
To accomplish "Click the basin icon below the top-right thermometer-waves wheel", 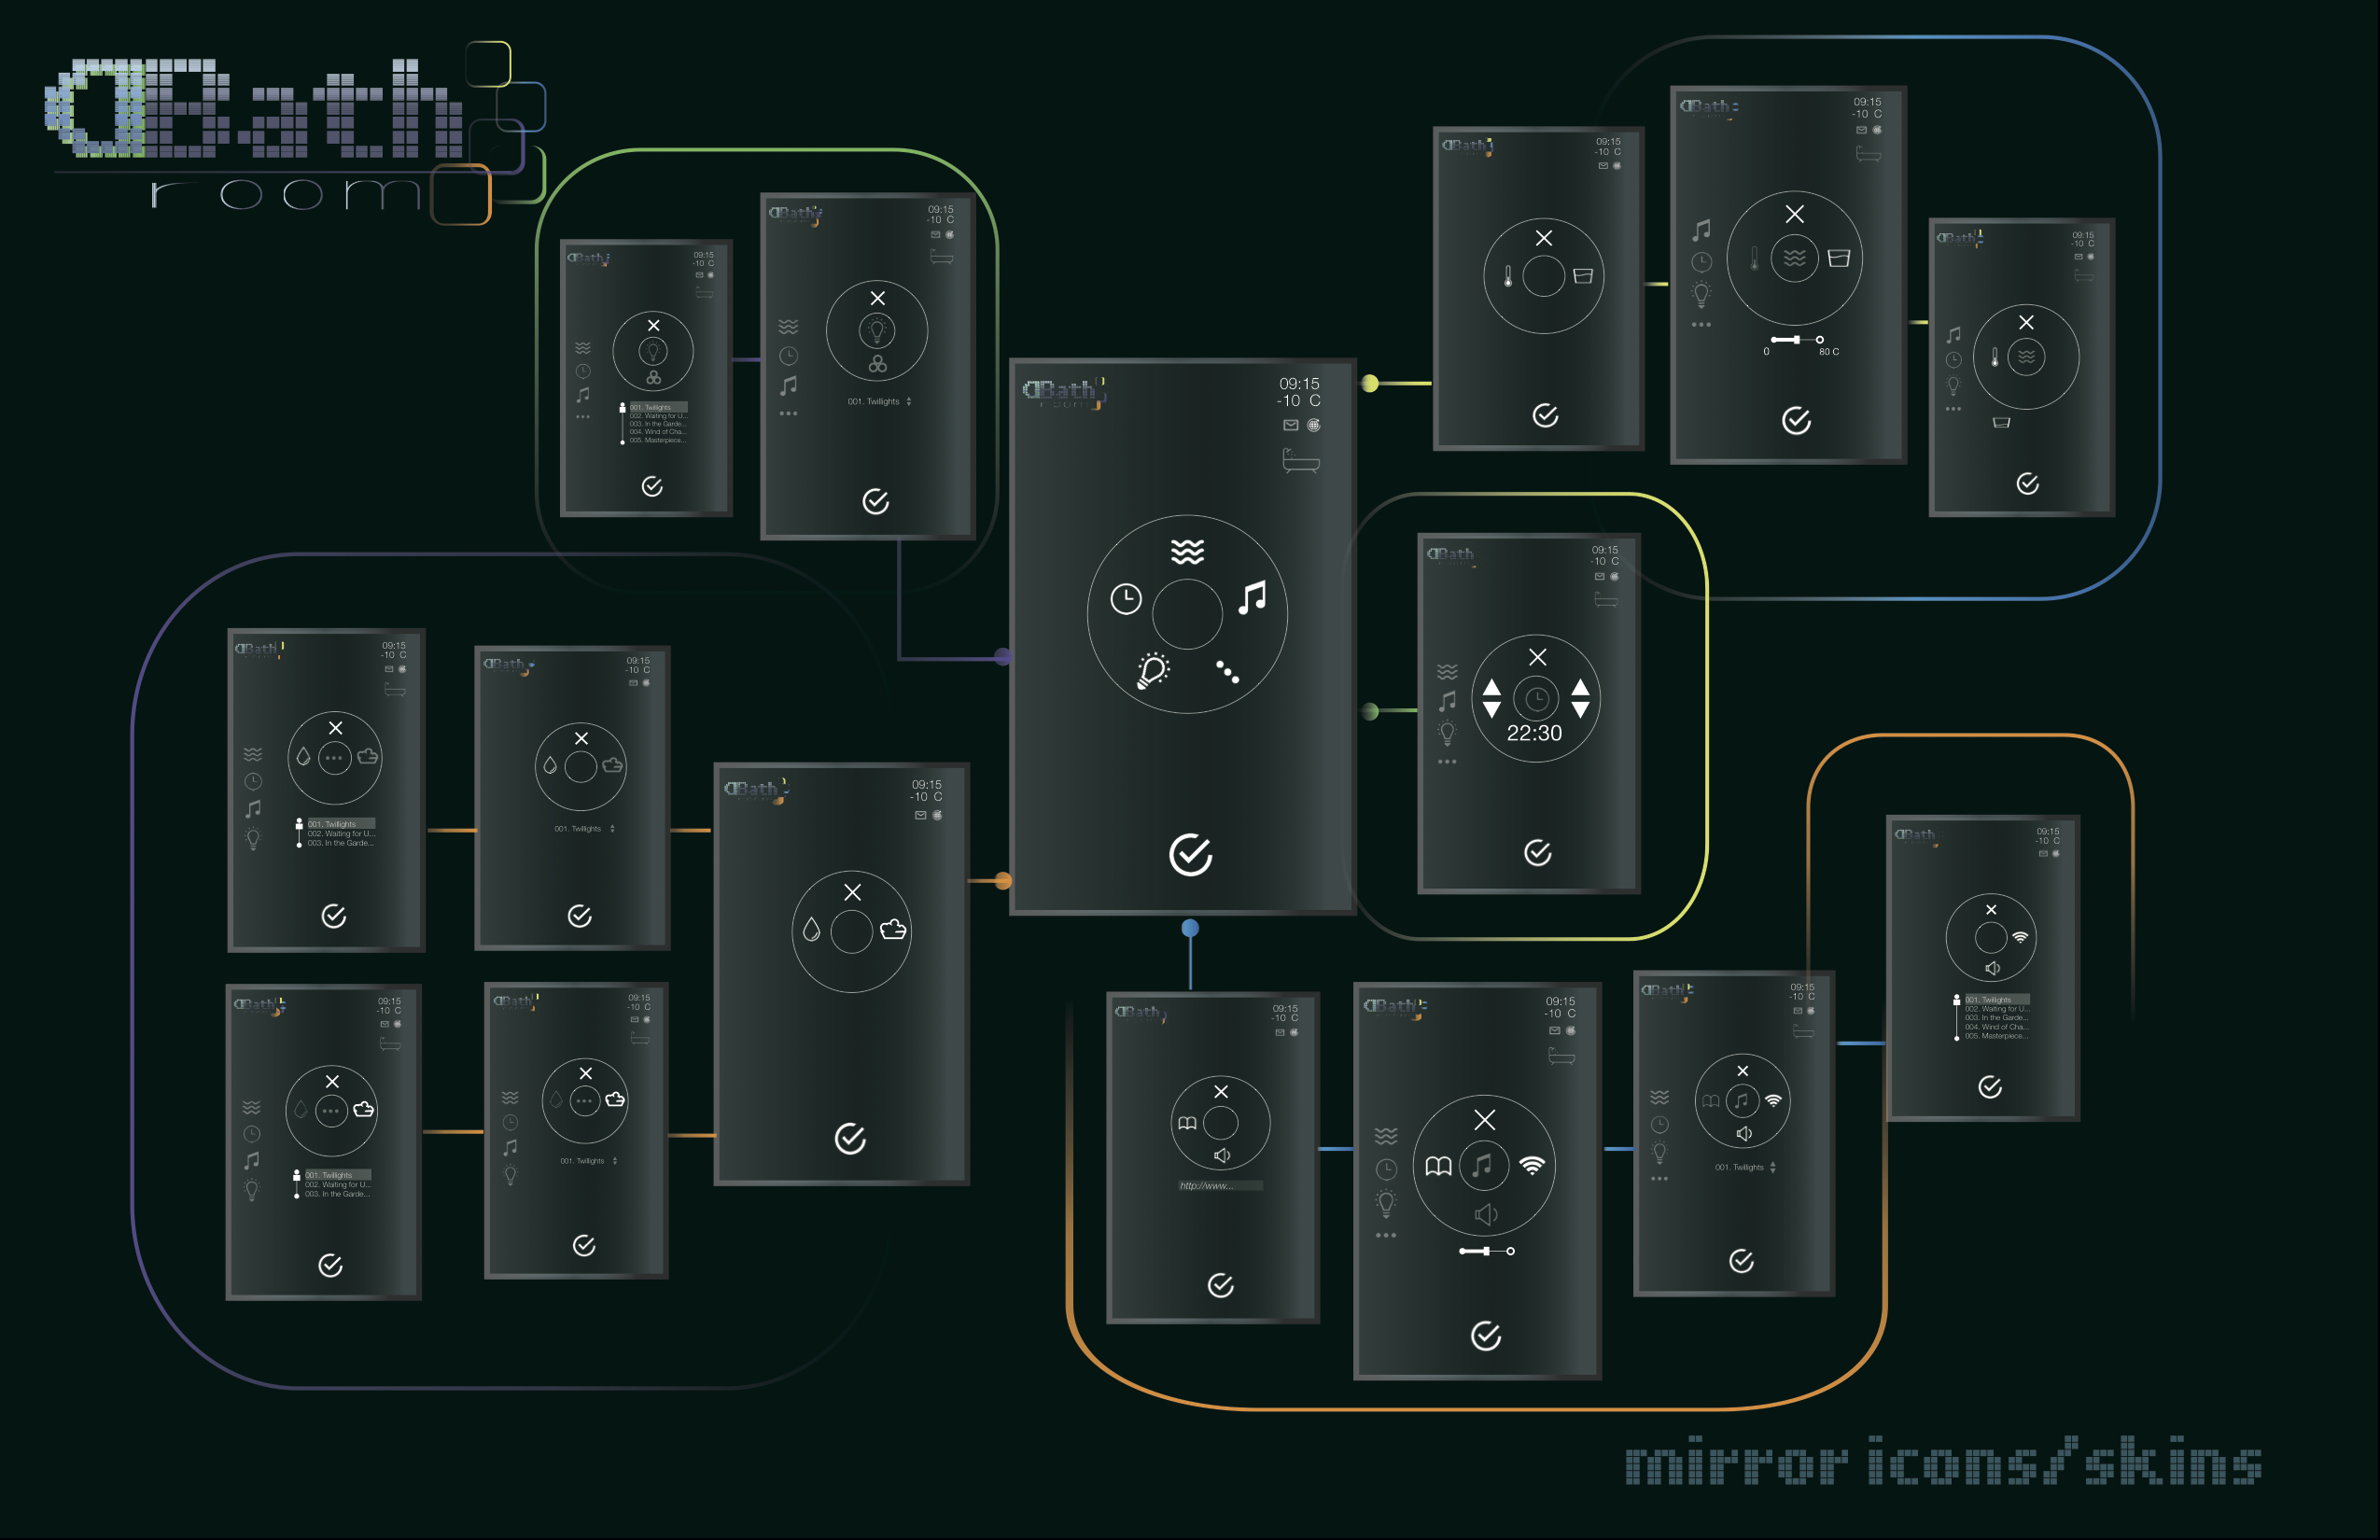I will [x=2001, y=423].
